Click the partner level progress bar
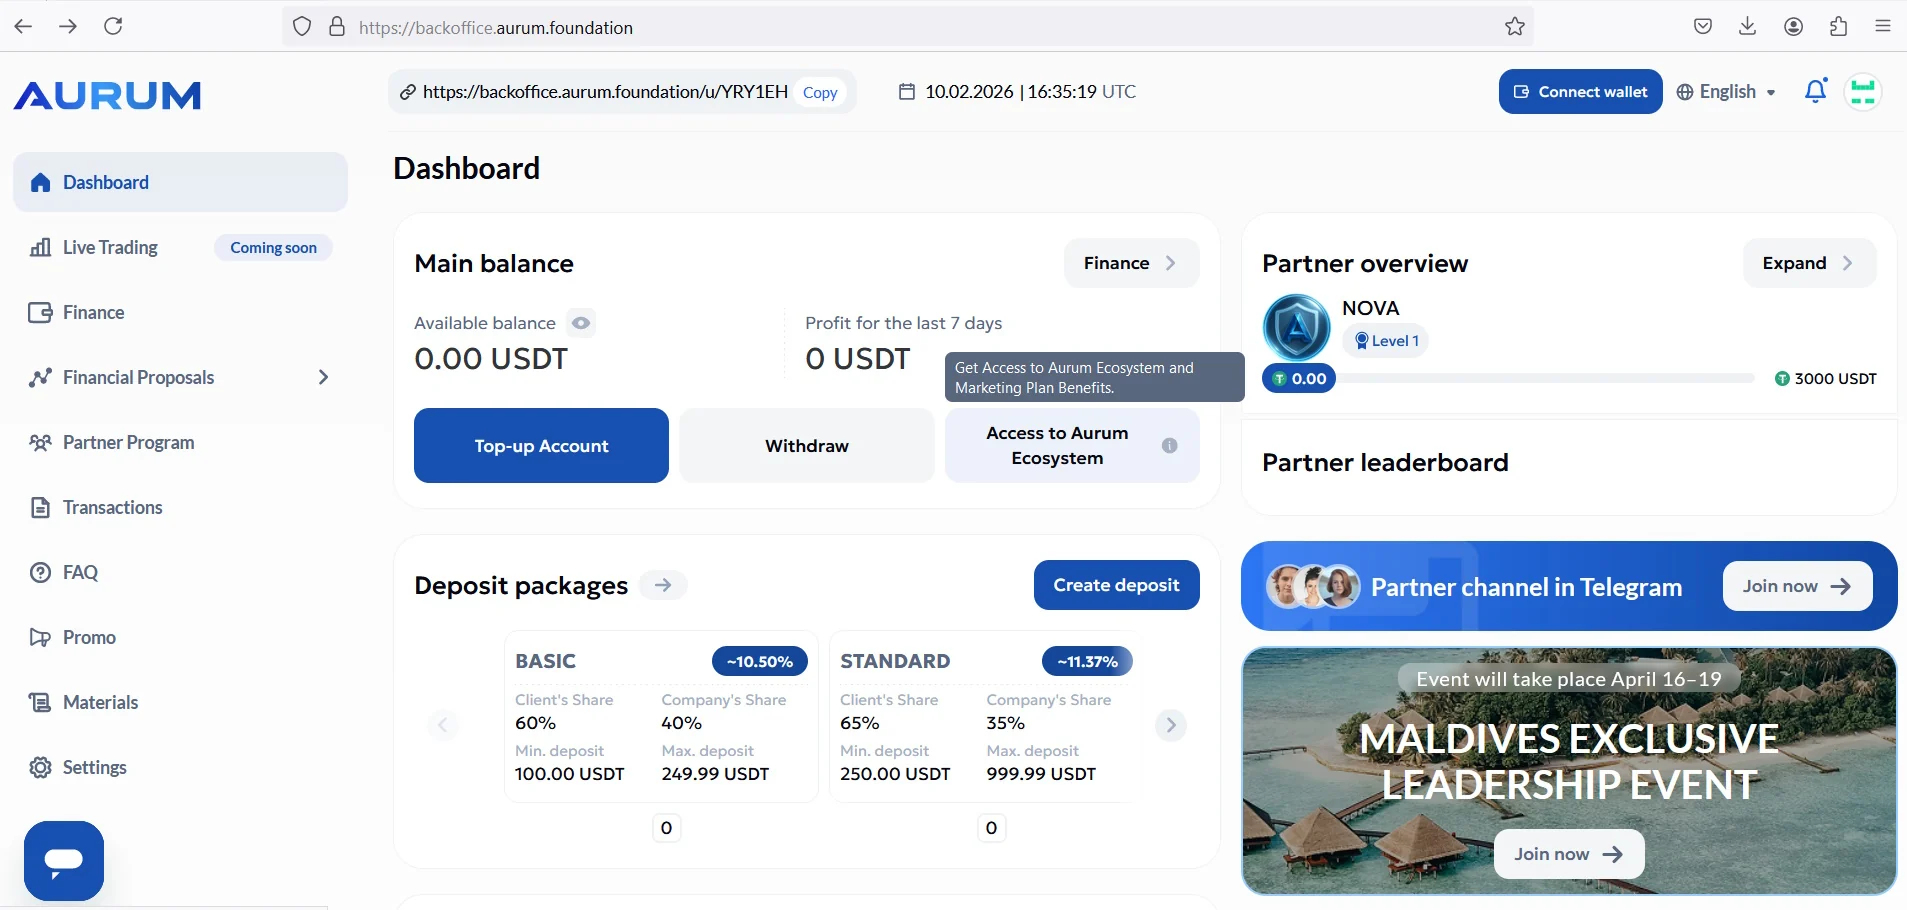 point(1545,379)
